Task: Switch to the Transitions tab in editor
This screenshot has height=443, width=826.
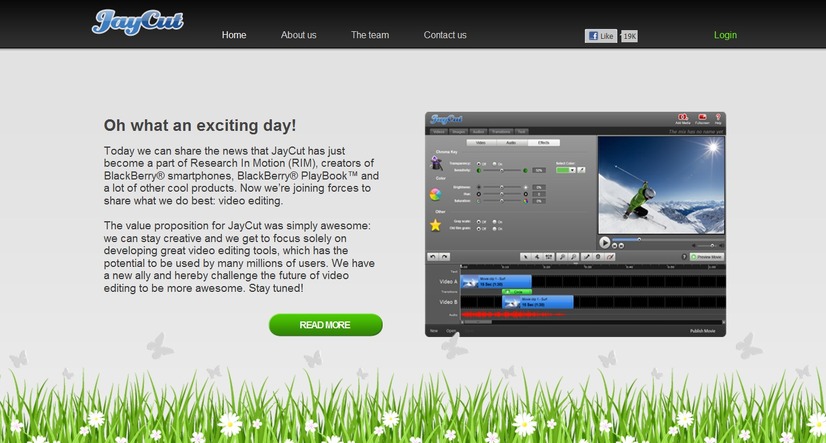Action: pyautogui.click(x=501, y=131)
